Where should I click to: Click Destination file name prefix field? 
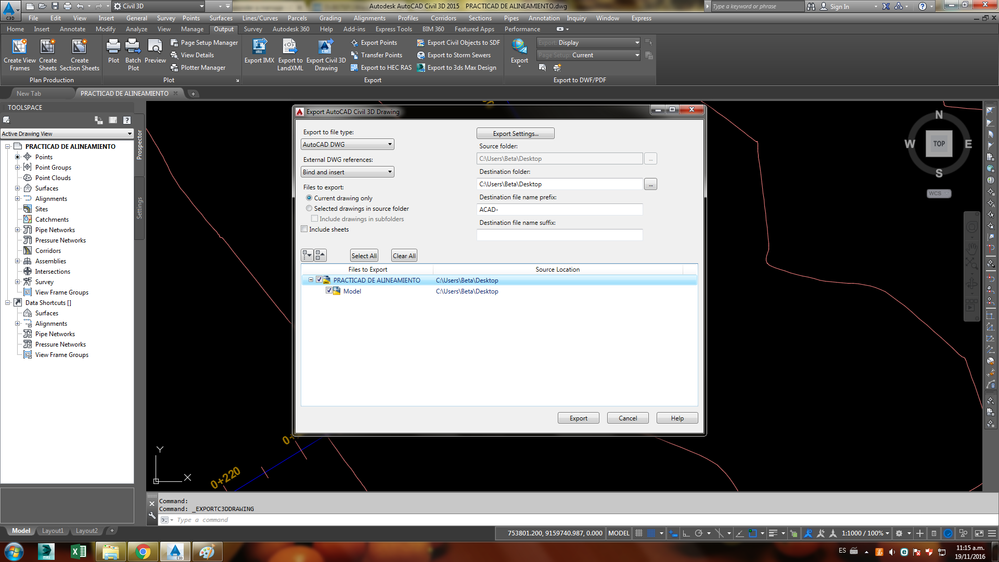pos(559,210)
